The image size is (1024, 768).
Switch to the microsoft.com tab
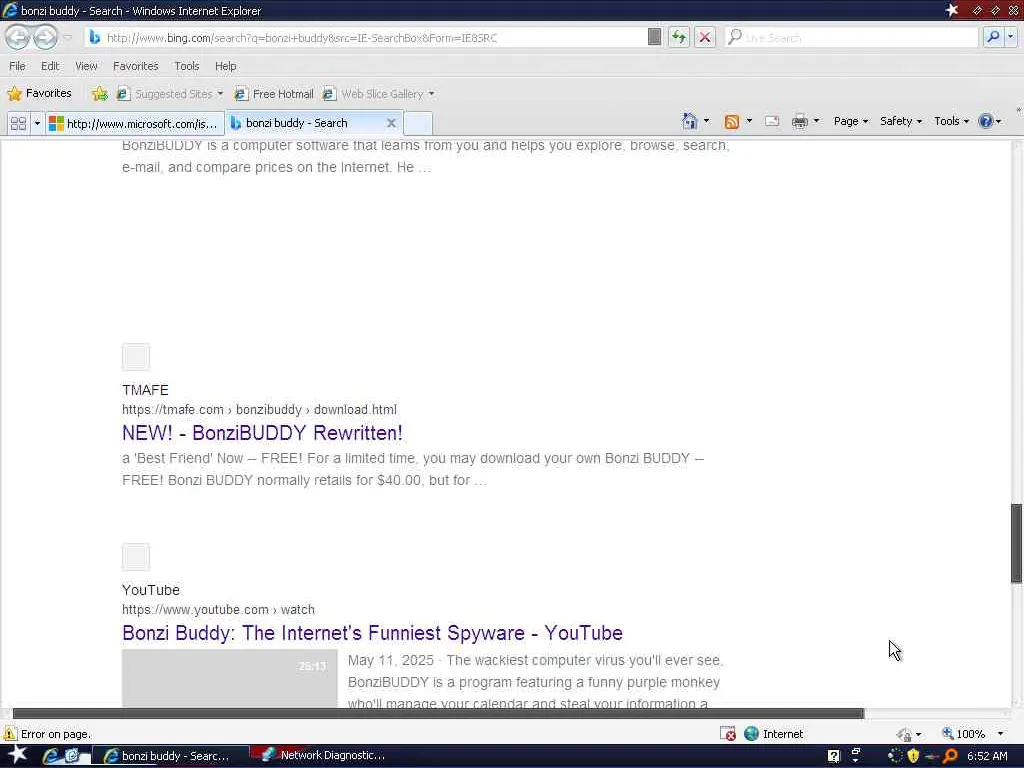(135, 123)
